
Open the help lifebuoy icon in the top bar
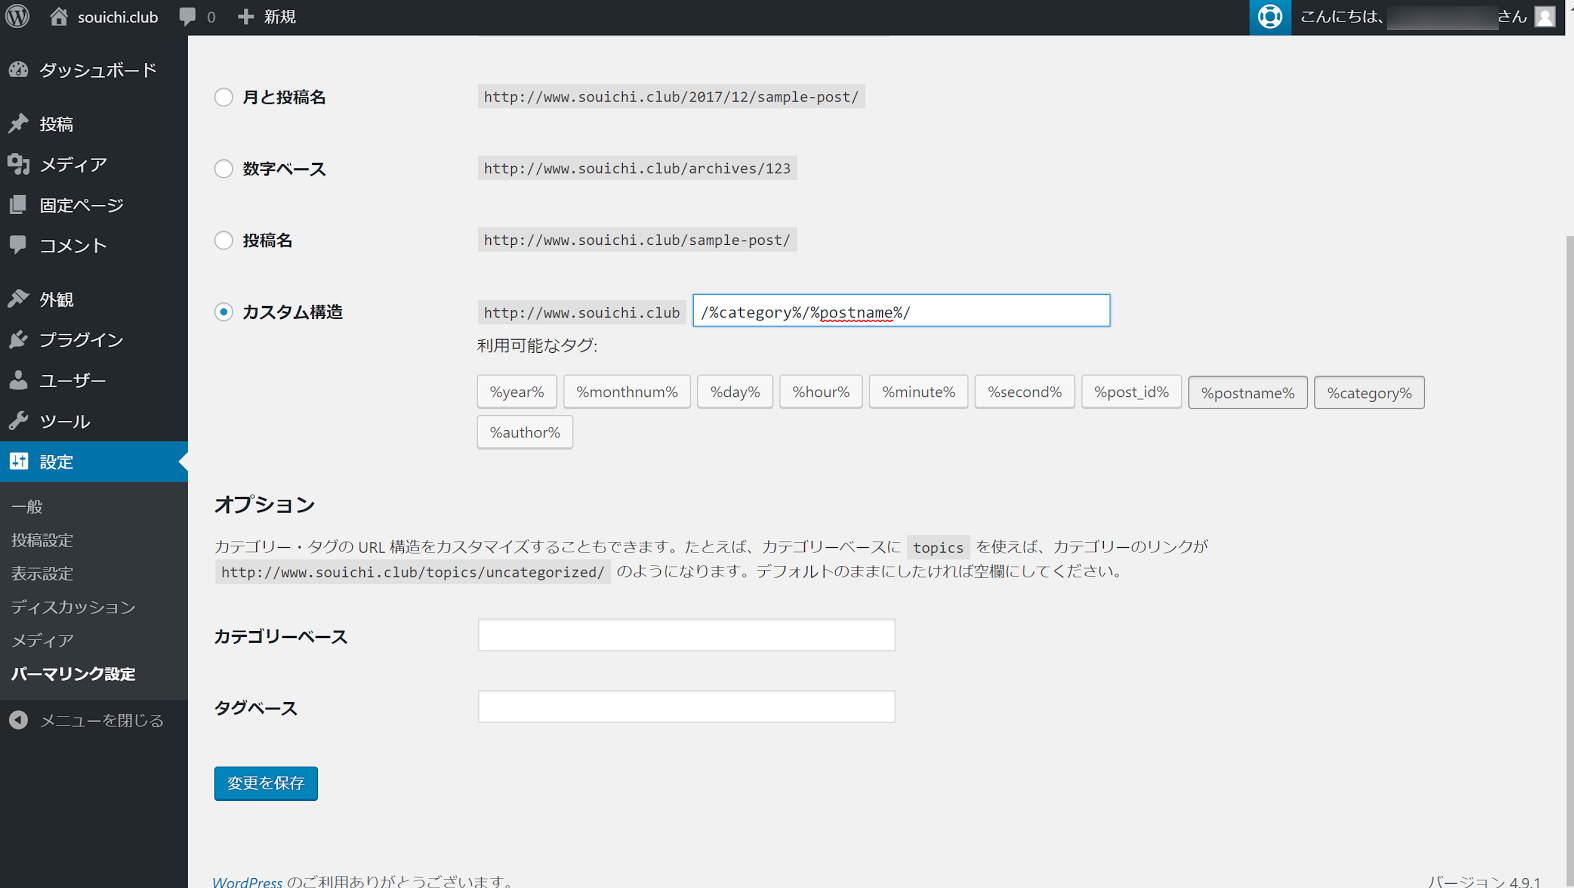coord(1269,17)
